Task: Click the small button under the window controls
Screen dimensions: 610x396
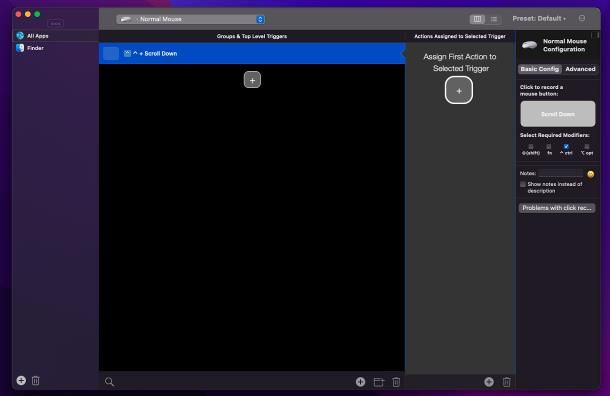Action: coord(56,23)
